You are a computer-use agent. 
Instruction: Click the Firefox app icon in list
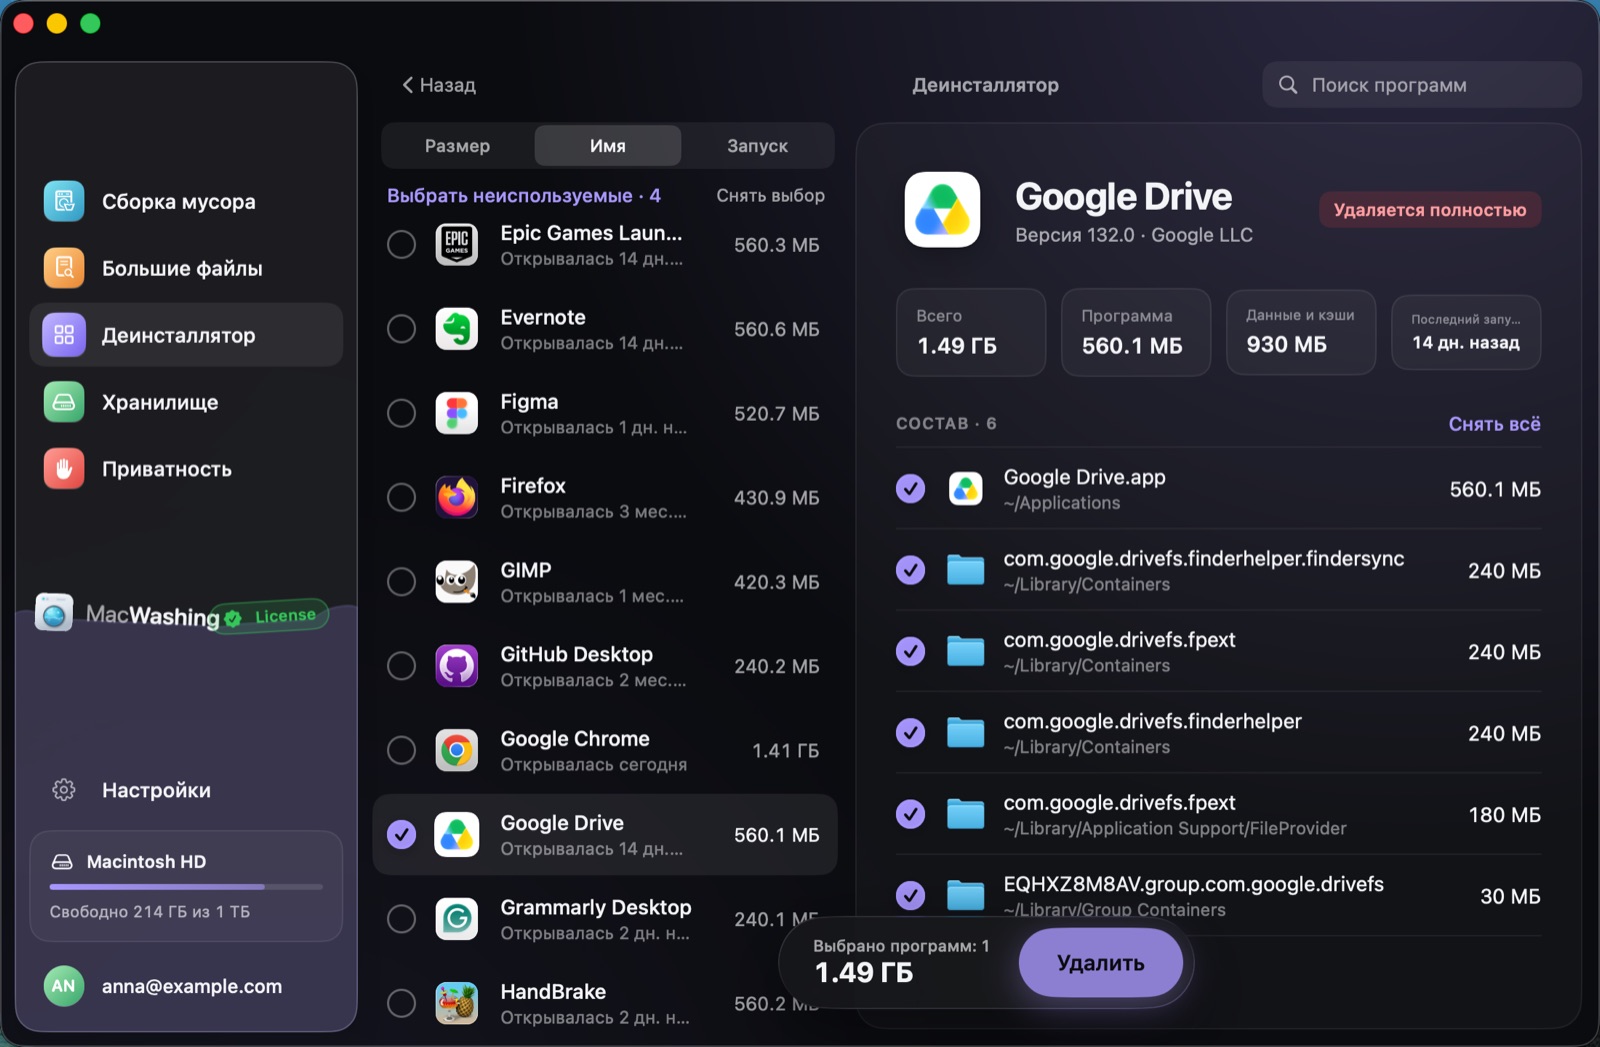pos(457,497)
